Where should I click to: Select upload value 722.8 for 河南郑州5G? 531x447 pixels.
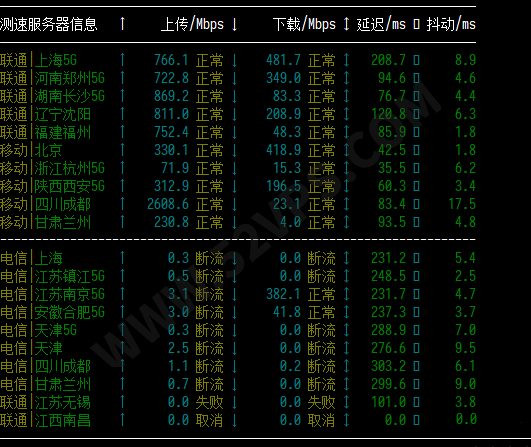[x=171, y=78]
